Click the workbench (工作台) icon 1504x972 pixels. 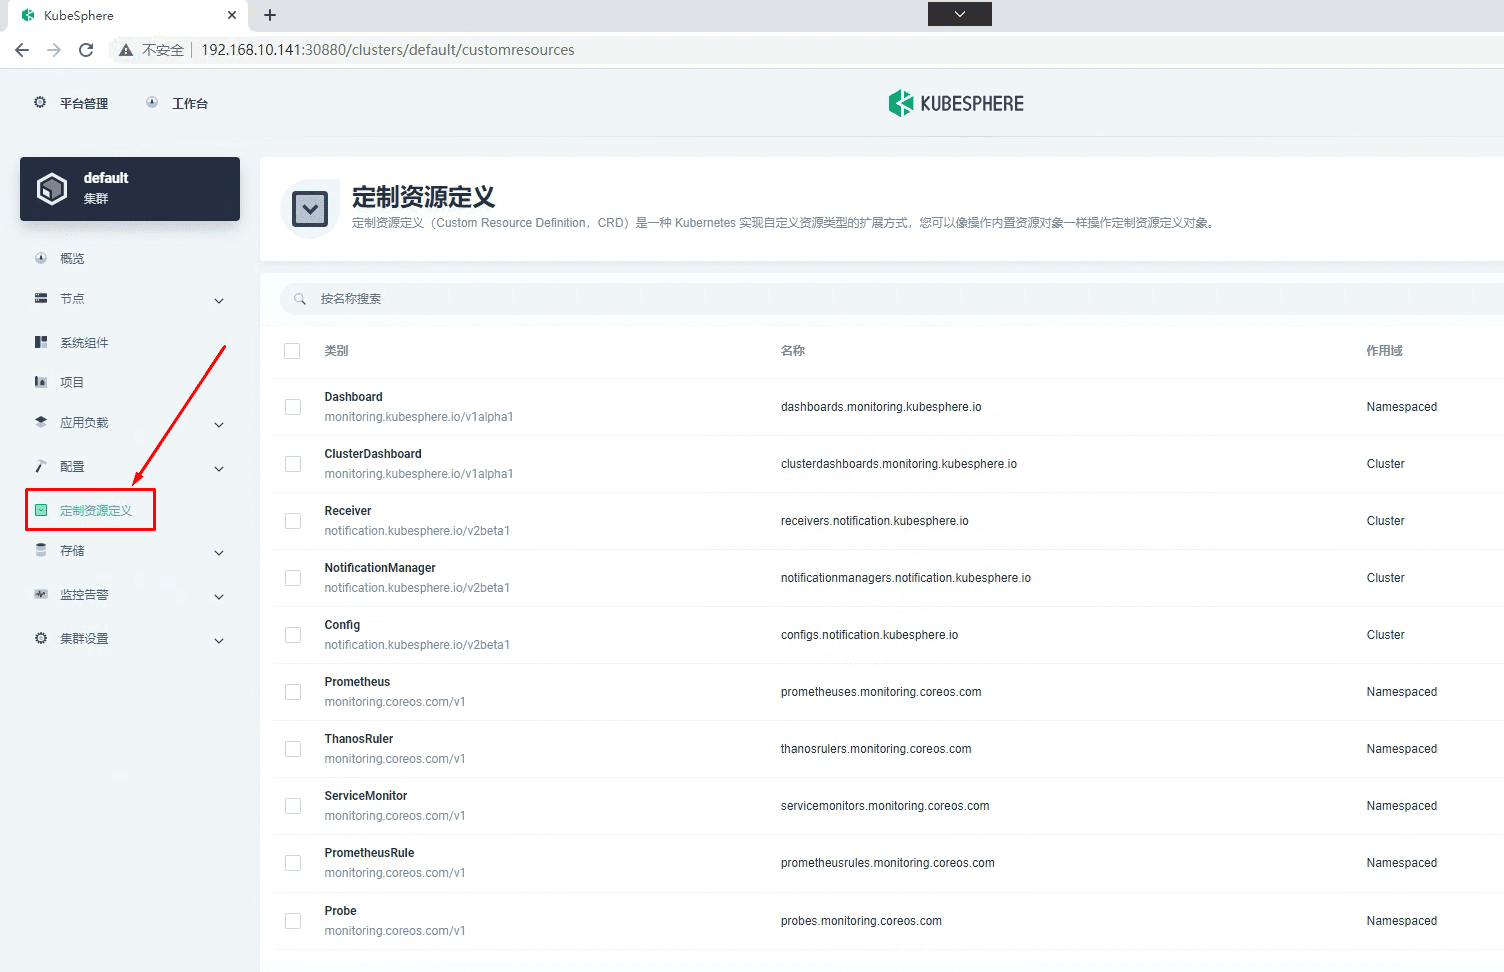tap(152, 102)
